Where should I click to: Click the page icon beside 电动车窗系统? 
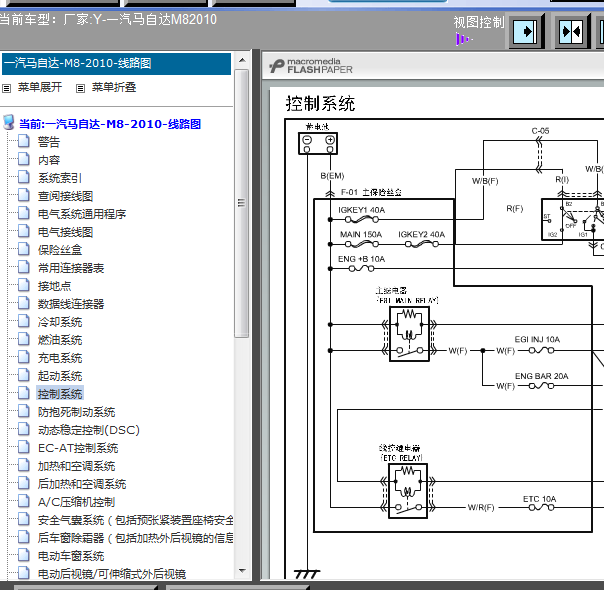[23, 555]
